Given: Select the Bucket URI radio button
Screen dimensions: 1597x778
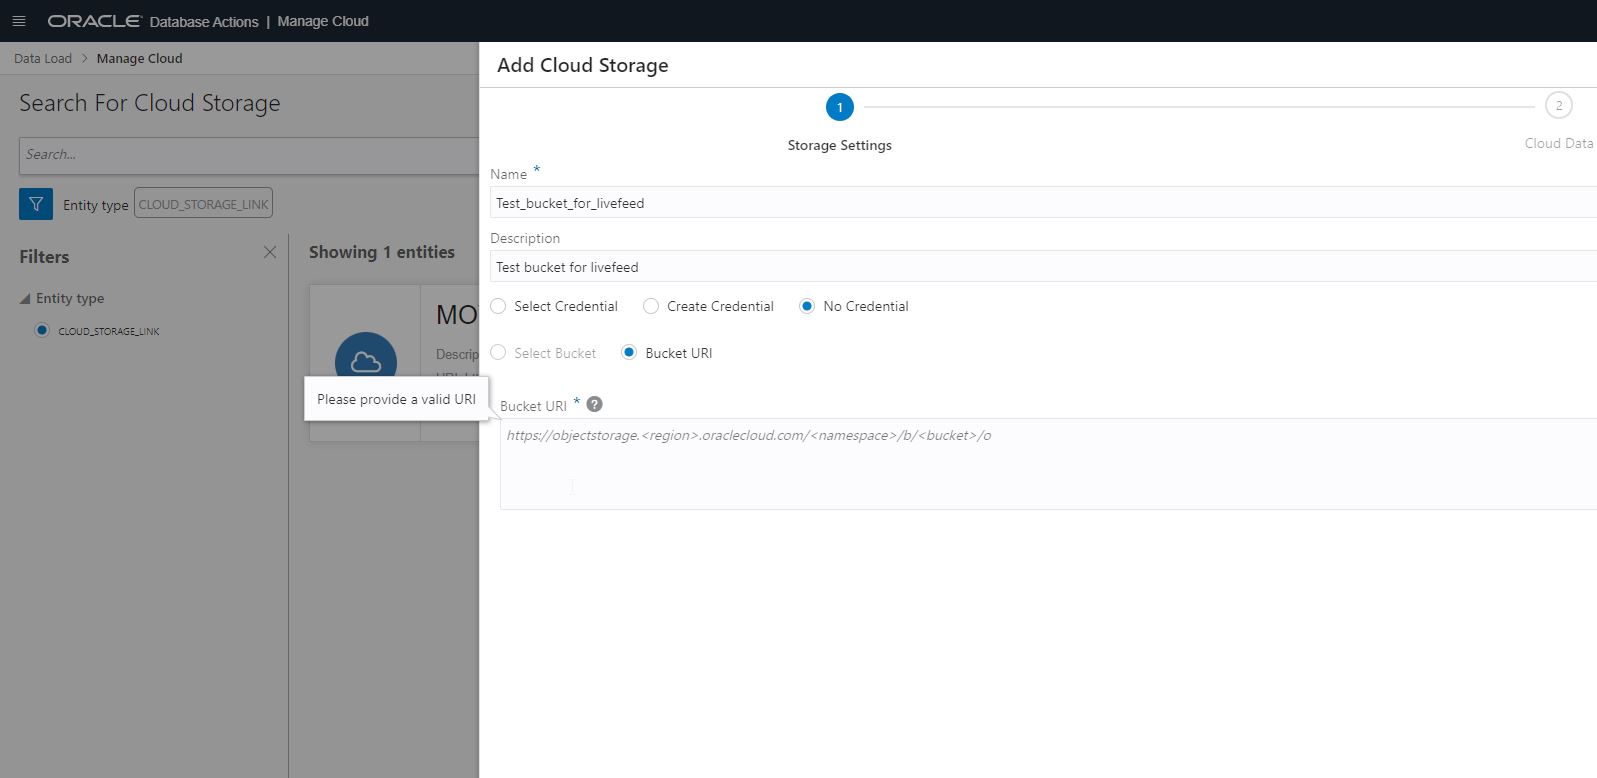Looking at the screenshot, I should click(629, 352).
